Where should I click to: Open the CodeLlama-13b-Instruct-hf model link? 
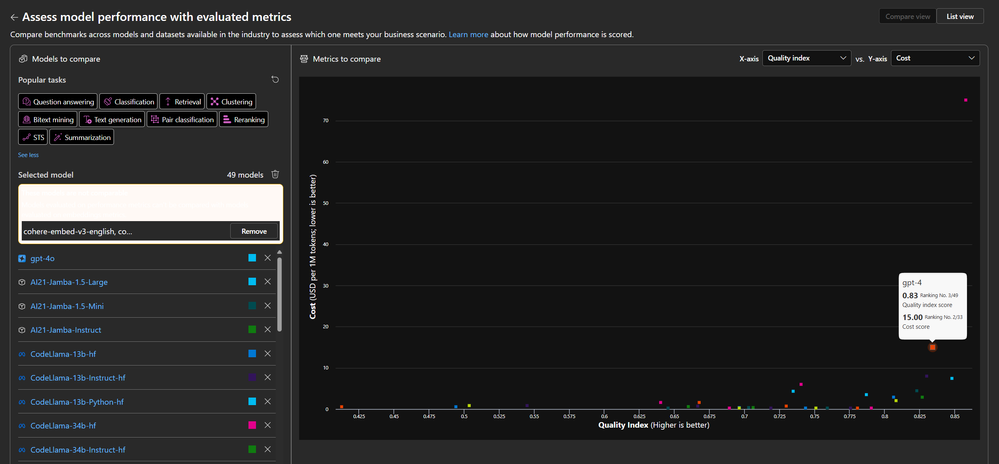(x=78, y=377)
